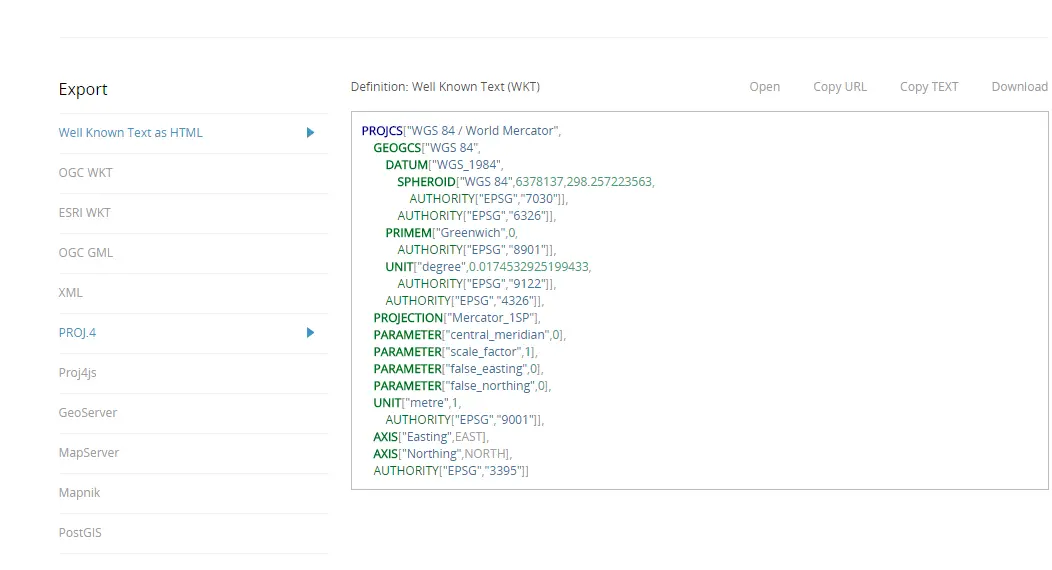Expand arrow next to Well Known Text as HTML
1052x570 pixels.
(310, 133)
